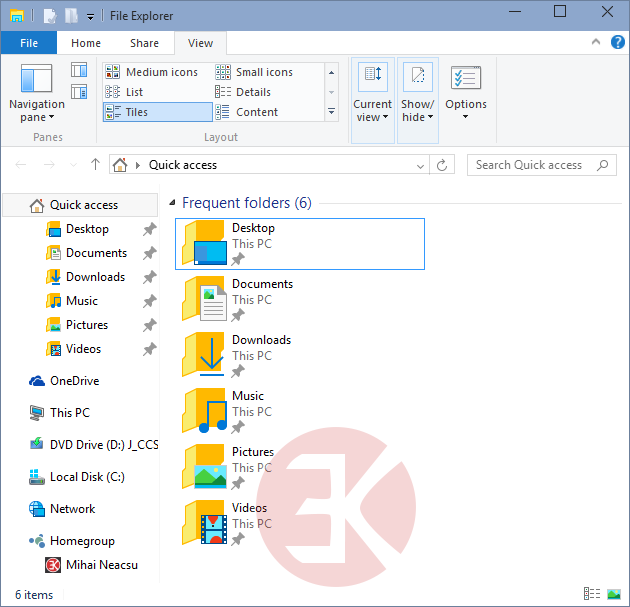Customize Quick Access Toolbar dropdown arrow
Viewport: 630px width, 607px height.
[91, 16]
